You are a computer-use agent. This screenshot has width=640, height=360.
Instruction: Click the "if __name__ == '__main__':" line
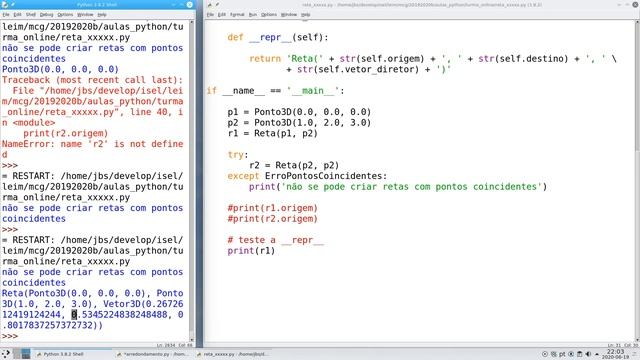click(276, 91)
